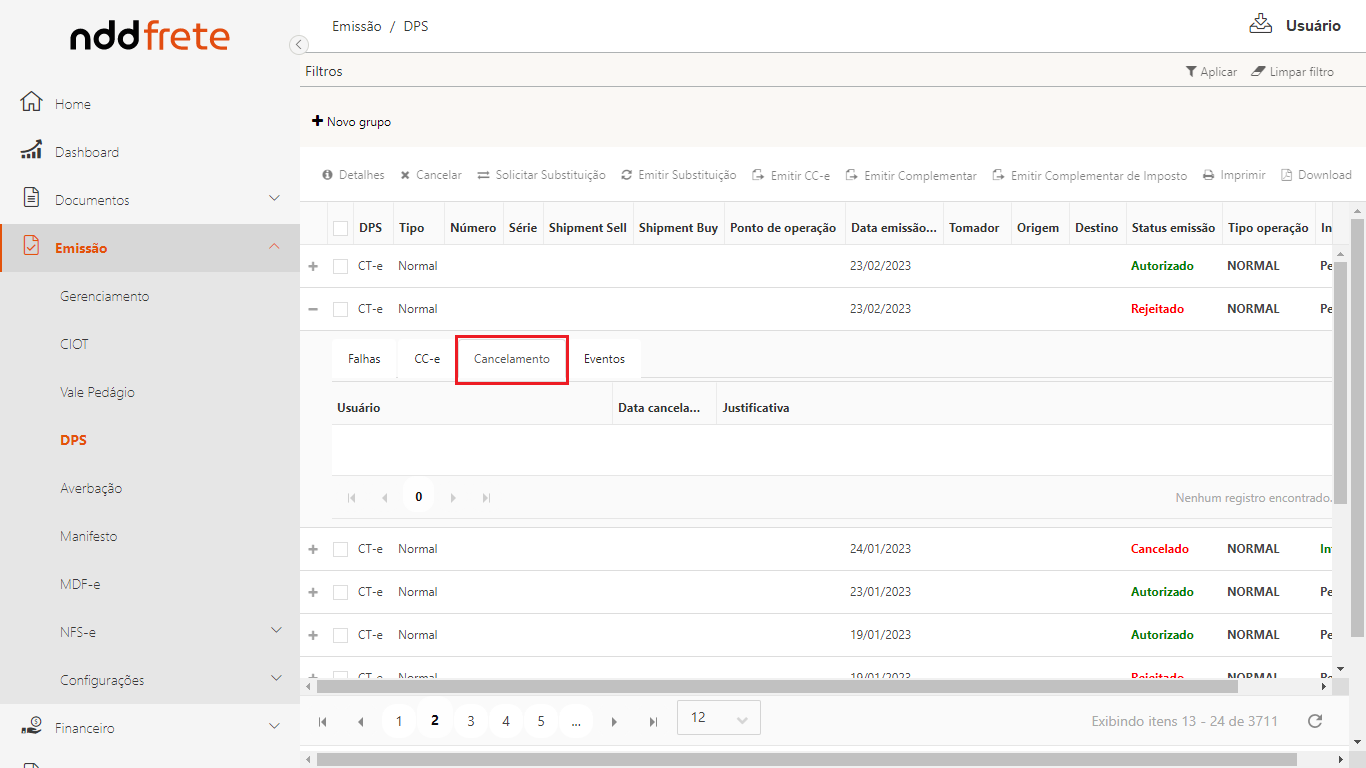Image resolution: width=1366 pixels, height=768 pixels.
Task: Check the box for the Rejeitado CT-e row
Action: pos(341,309)
